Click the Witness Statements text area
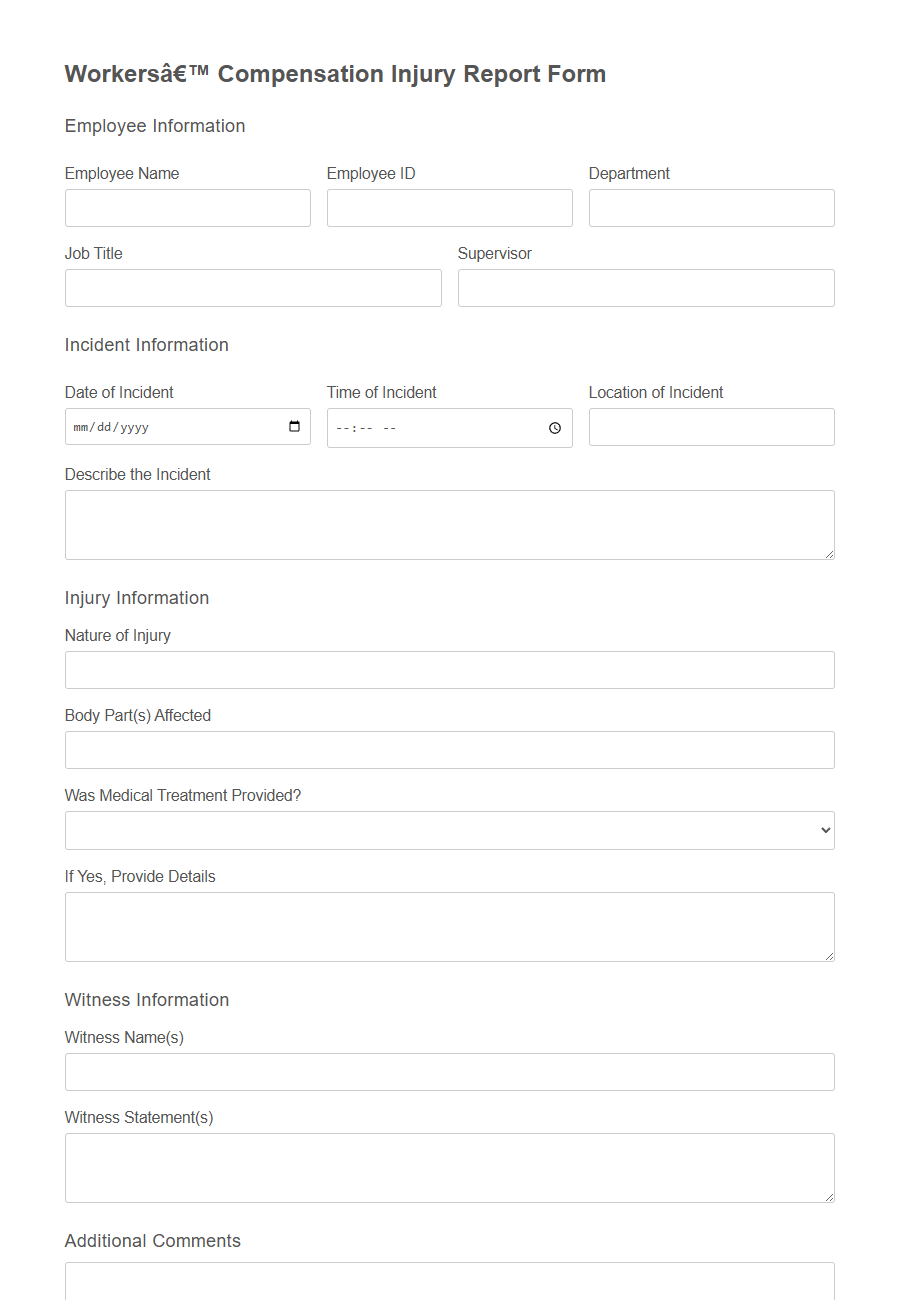Viewport: 900px width, 1300px height. [450, 1167]
